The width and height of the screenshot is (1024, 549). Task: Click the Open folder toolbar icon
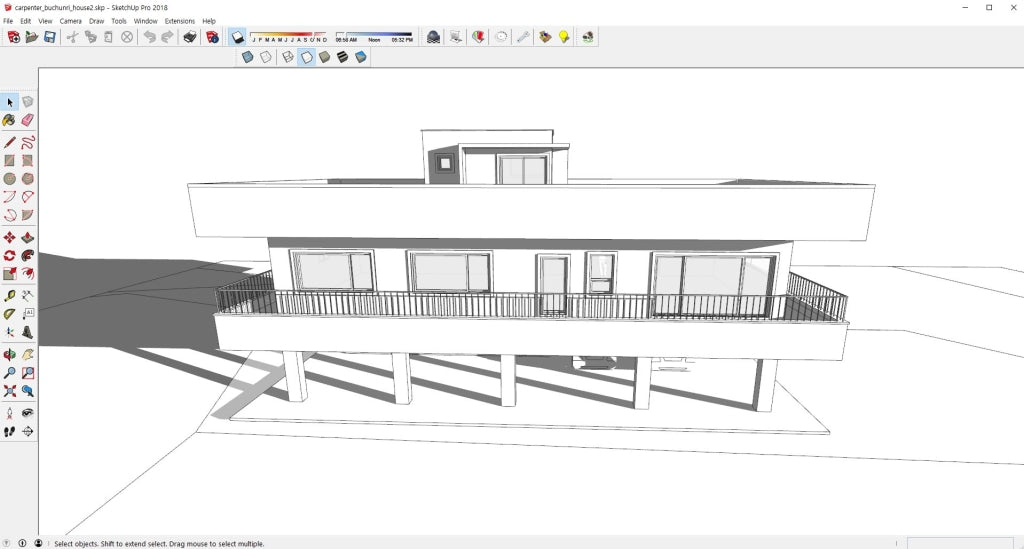31,37
